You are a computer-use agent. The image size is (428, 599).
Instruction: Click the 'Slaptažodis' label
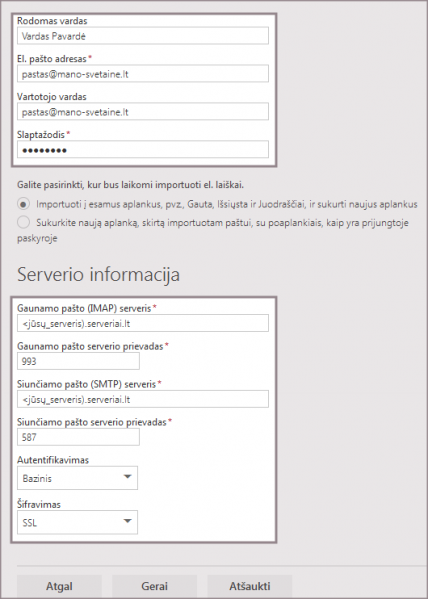click(41, 135)
